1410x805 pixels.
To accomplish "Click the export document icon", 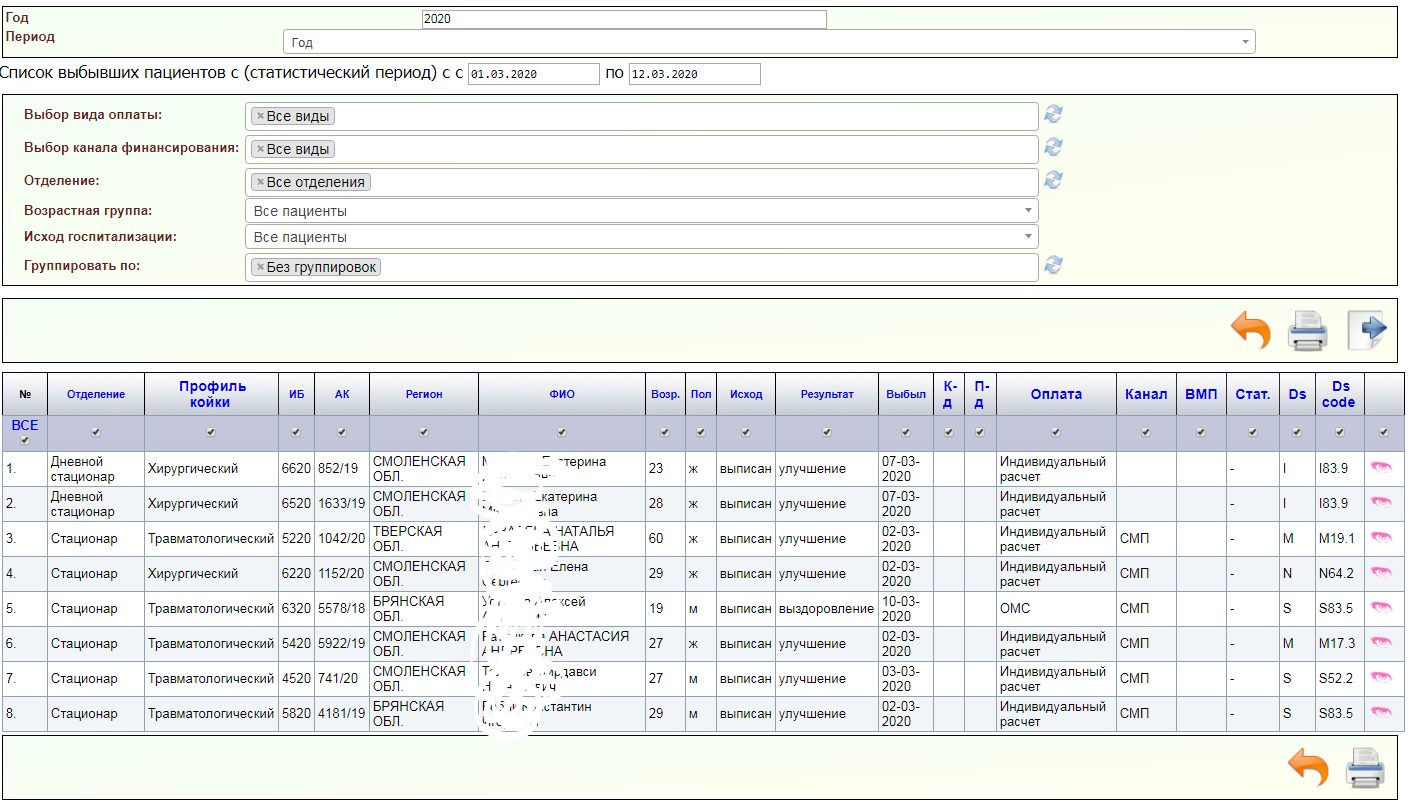I will 1367,330.
